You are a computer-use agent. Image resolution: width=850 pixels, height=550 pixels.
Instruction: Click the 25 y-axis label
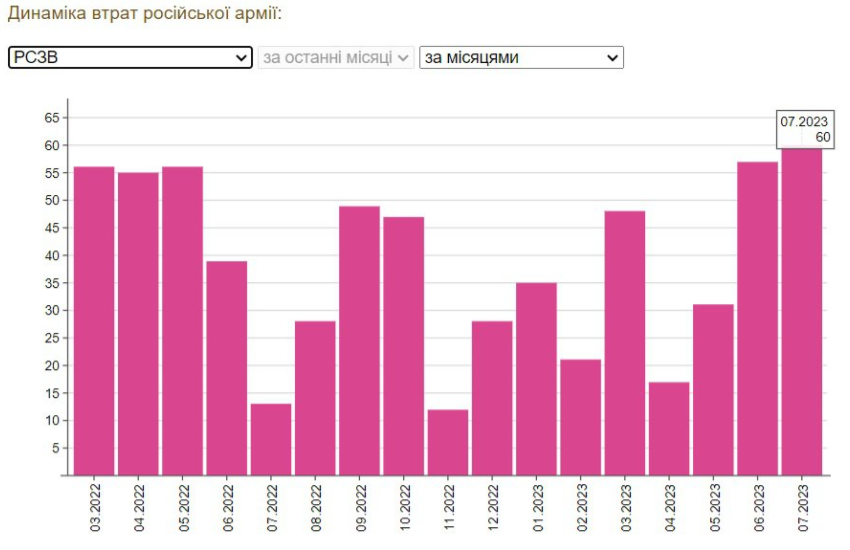pyautogui.click(x=52, y=338)
